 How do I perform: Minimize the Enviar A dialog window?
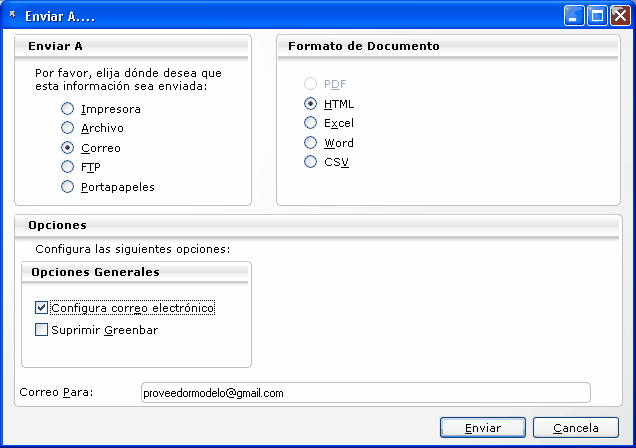pyautogui.click(x=574, y=15)
